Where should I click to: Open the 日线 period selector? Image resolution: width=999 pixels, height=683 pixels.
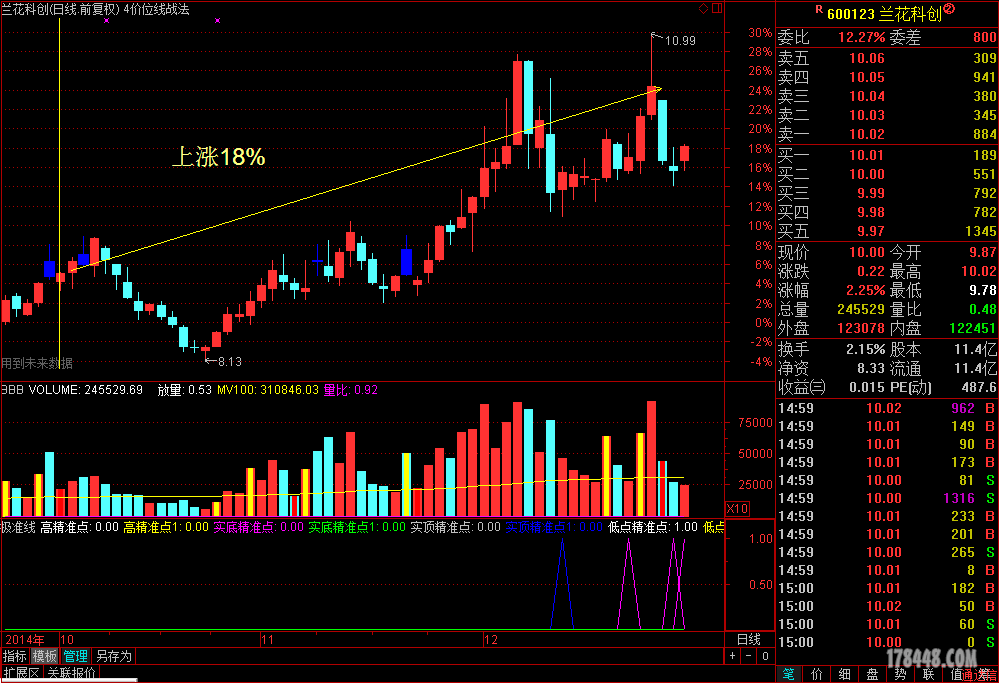point(748,639)
